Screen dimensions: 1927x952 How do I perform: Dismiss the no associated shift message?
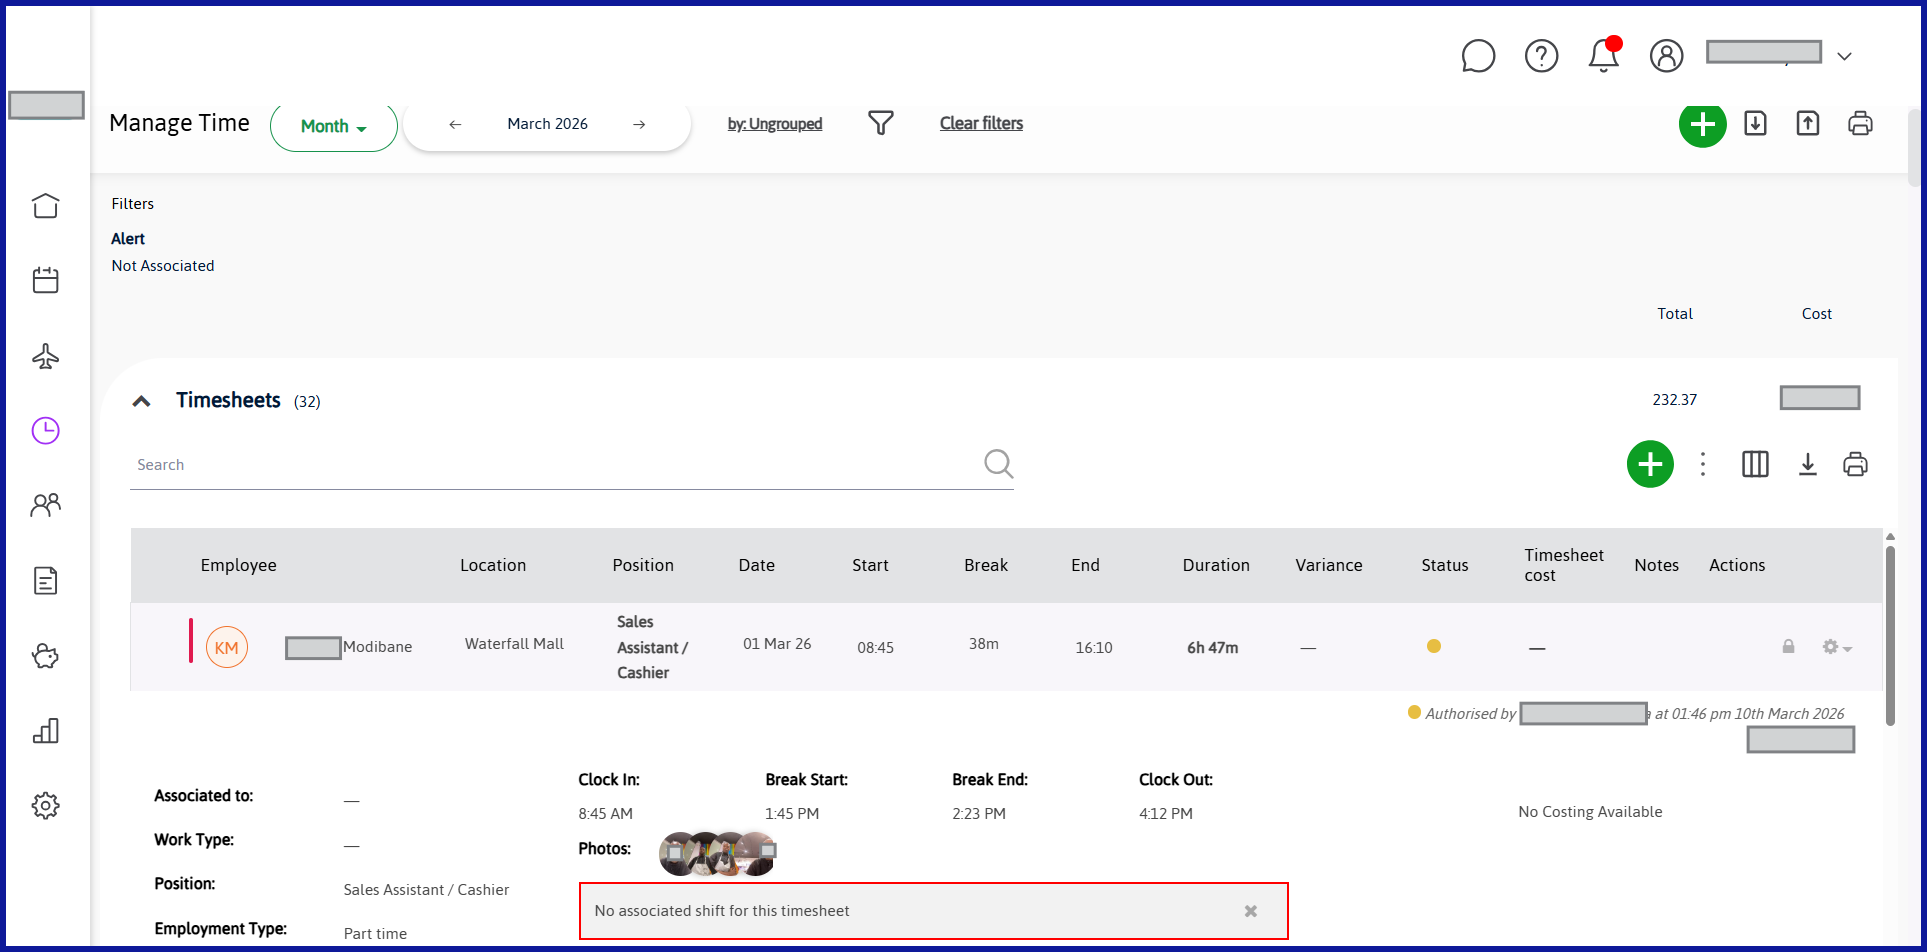pos(1250,911)
